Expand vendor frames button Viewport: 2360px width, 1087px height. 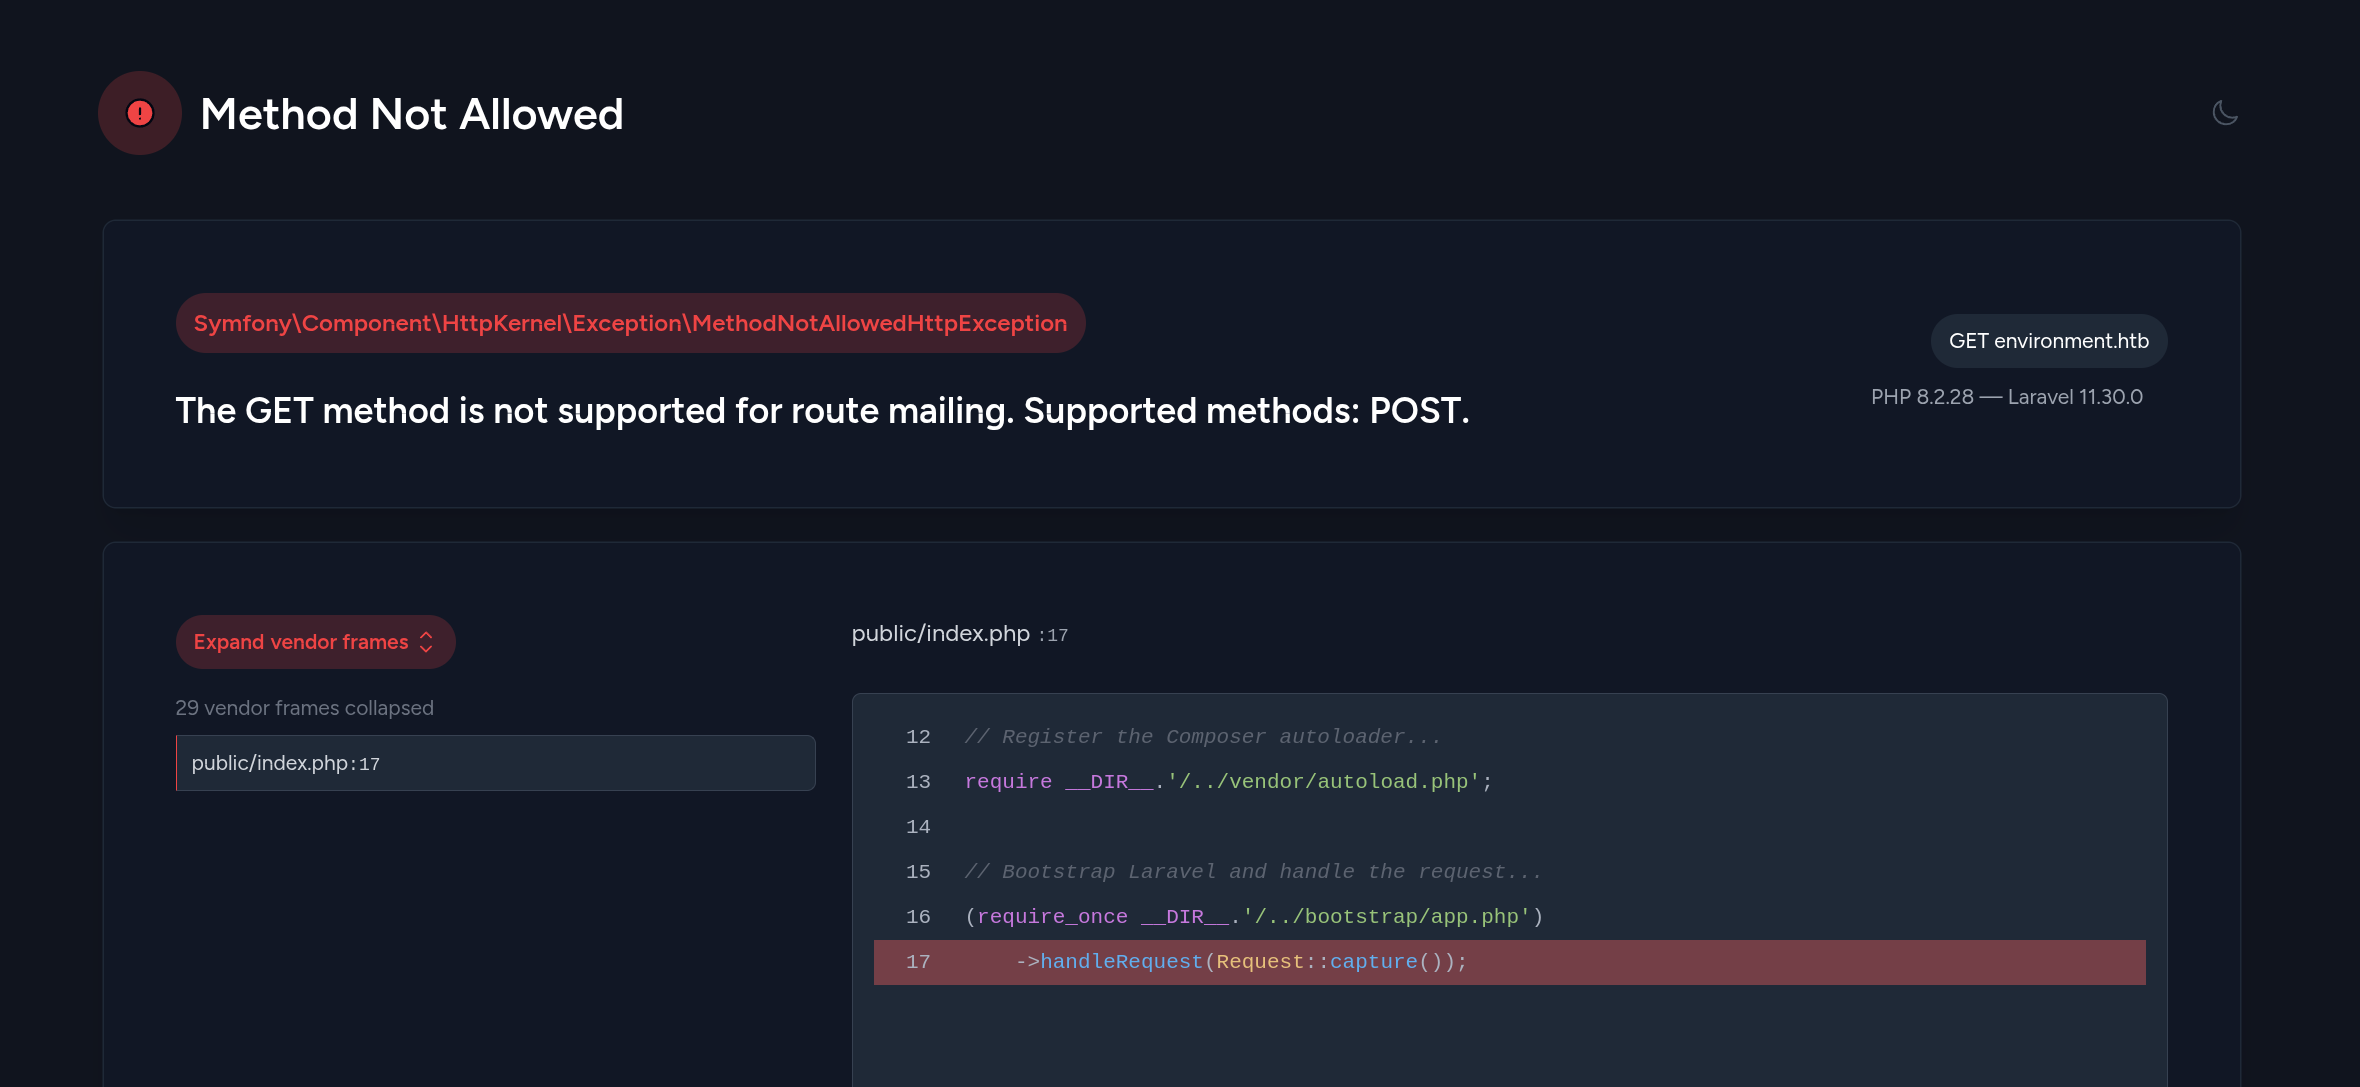click(301, 642)
